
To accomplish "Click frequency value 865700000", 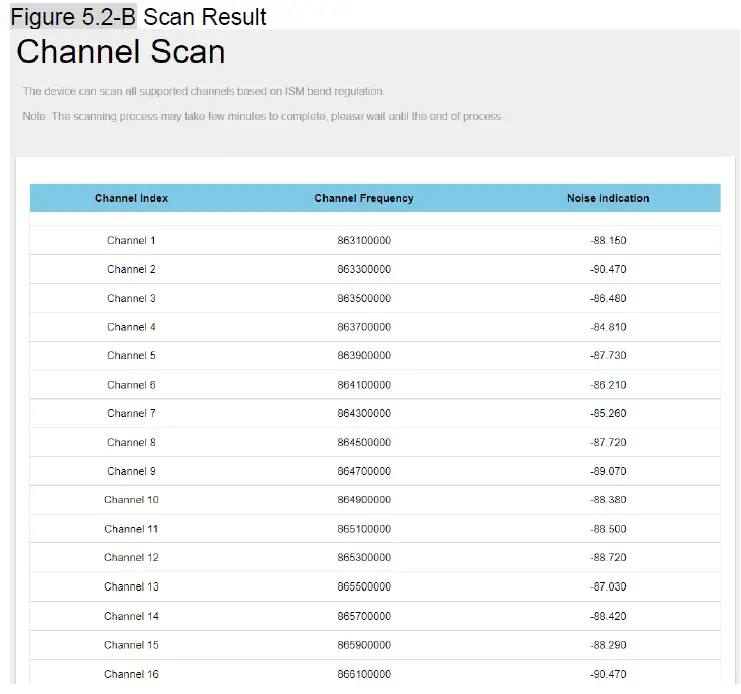I will click(x=364, y=617).
